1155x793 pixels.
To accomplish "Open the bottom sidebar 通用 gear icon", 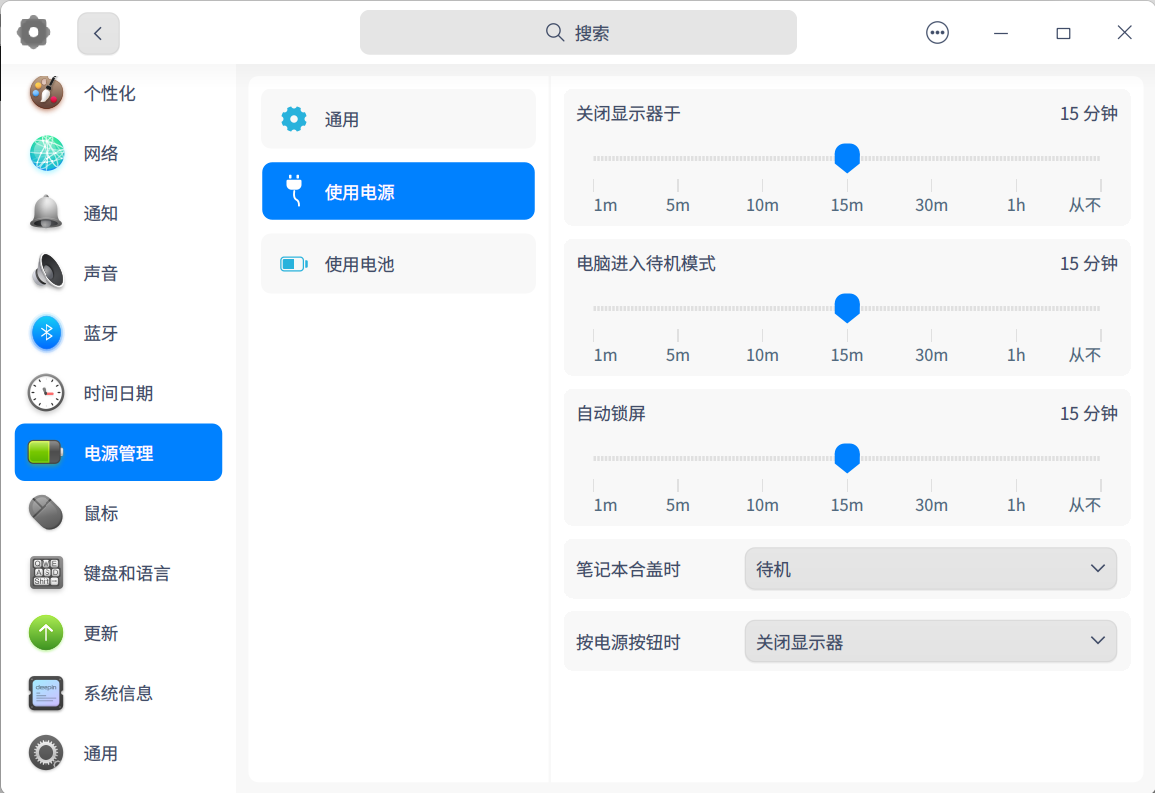I will pos(46,753).
